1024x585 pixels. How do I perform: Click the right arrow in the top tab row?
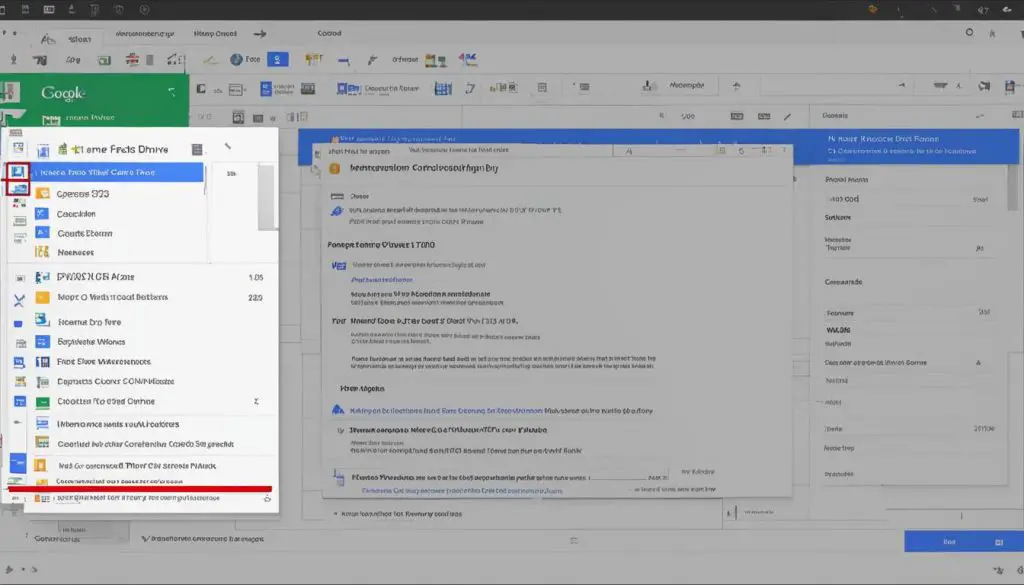click(260, 33)
